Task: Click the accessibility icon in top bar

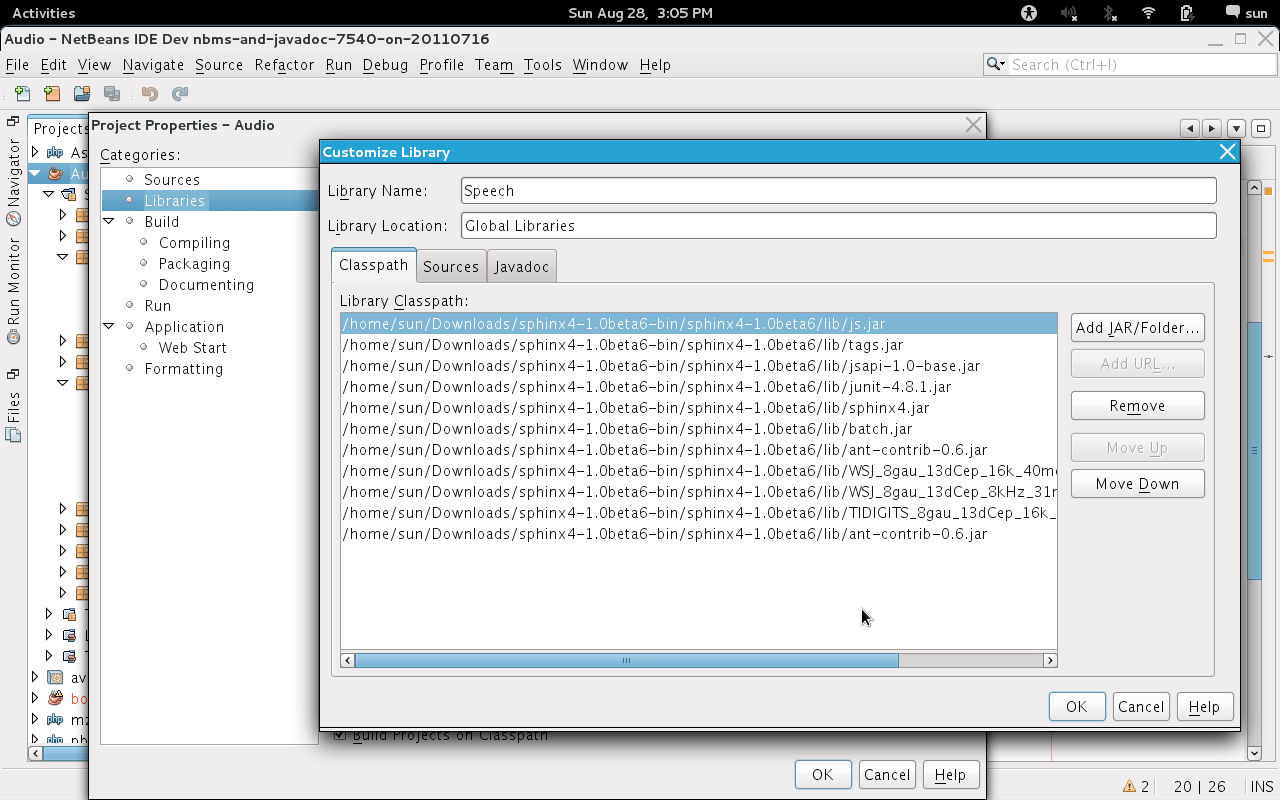Action: 1029,13
